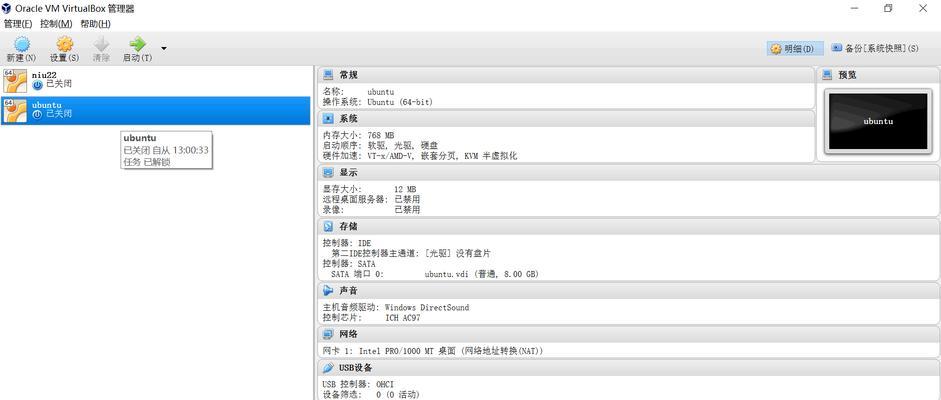Click 远程桌面服务器: 已禁用 line

371,200
